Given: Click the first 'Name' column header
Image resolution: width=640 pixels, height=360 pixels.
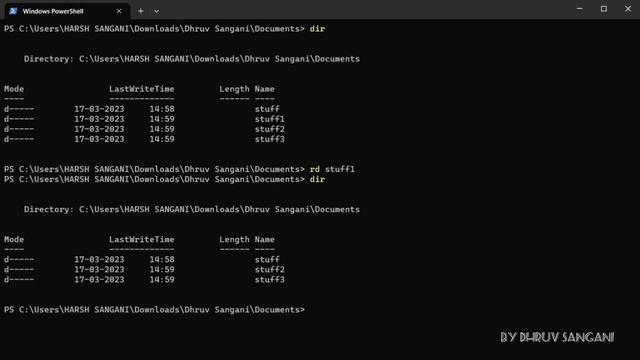Looking at the screenshot, I should pos(264,89).
